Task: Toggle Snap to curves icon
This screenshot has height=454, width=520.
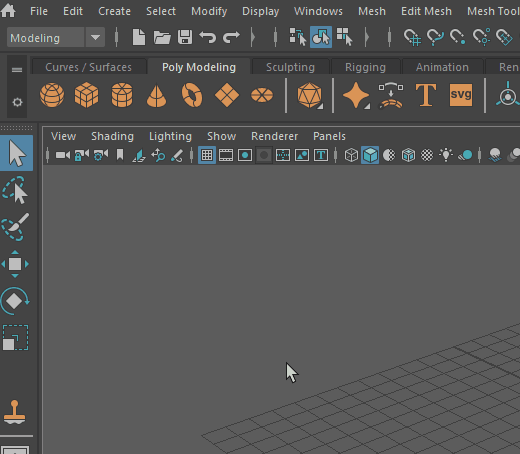Action: pyautogui.click(x=435, y=37)
